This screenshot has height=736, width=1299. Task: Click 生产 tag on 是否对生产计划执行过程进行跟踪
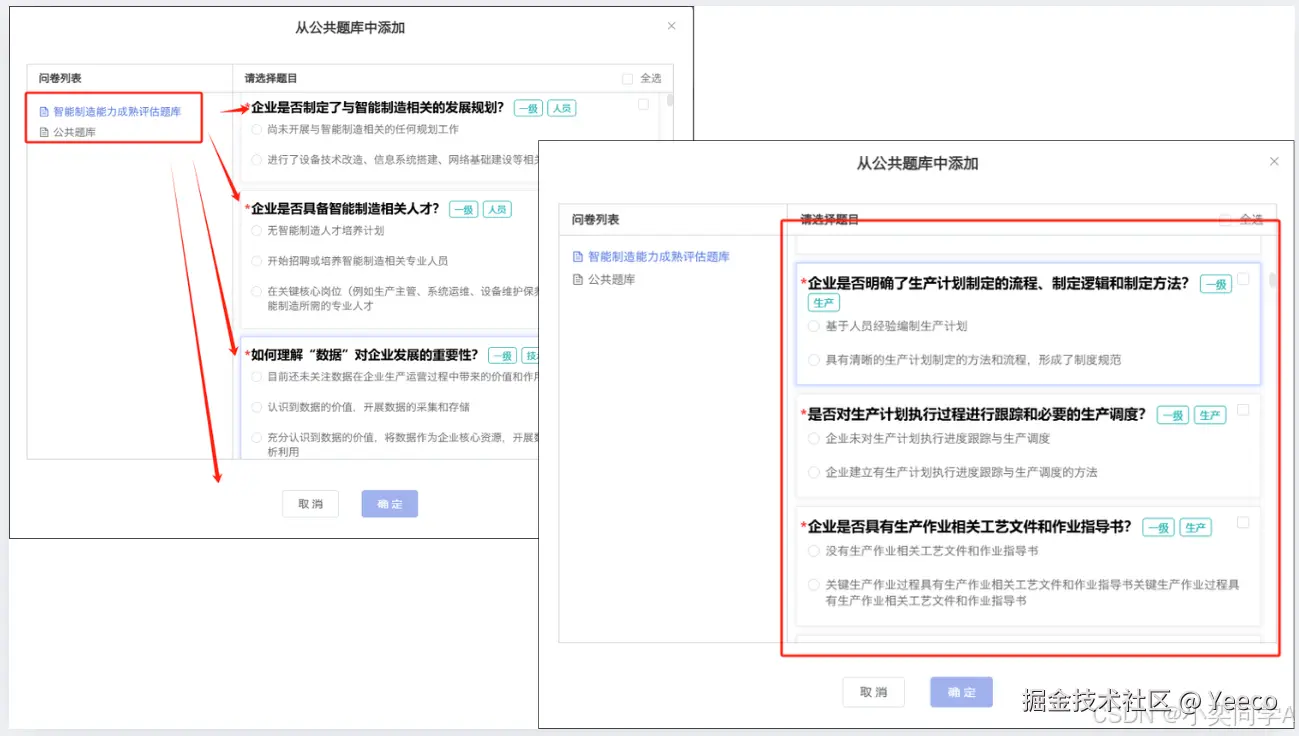[1211, 415]
